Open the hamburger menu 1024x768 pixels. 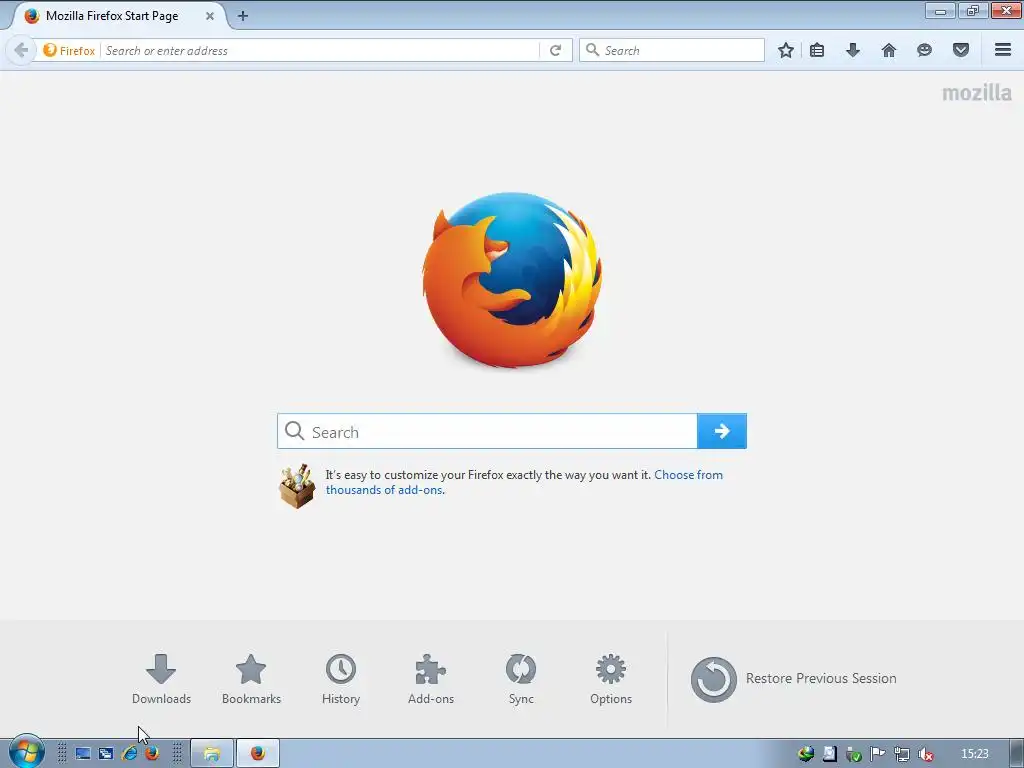coord(1003,50)
